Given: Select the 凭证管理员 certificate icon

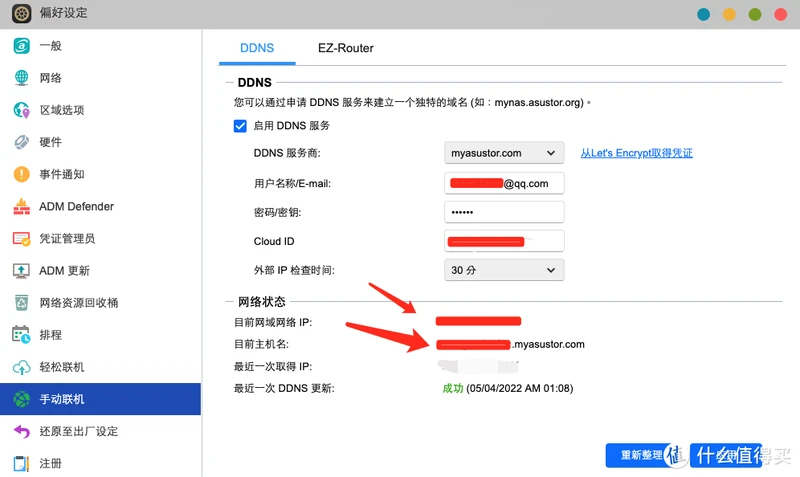Looking at the screenshot, I should click(21, 239).
